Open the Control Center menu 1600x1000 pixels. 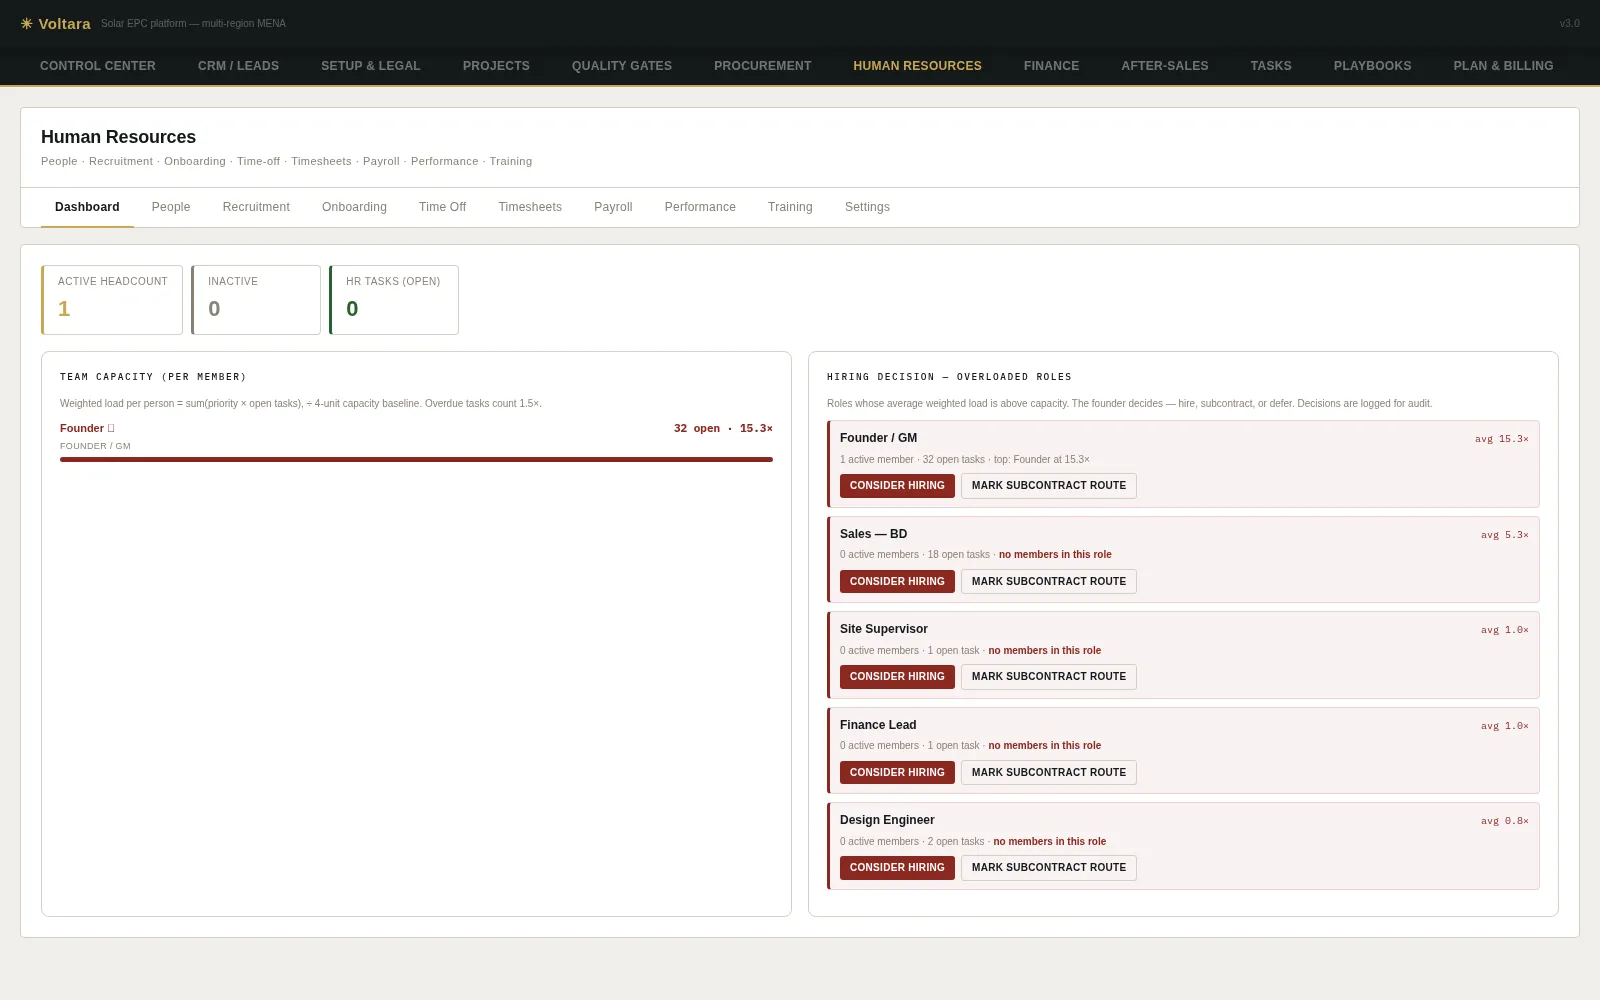pyautogui.click(x=98, y=66)
